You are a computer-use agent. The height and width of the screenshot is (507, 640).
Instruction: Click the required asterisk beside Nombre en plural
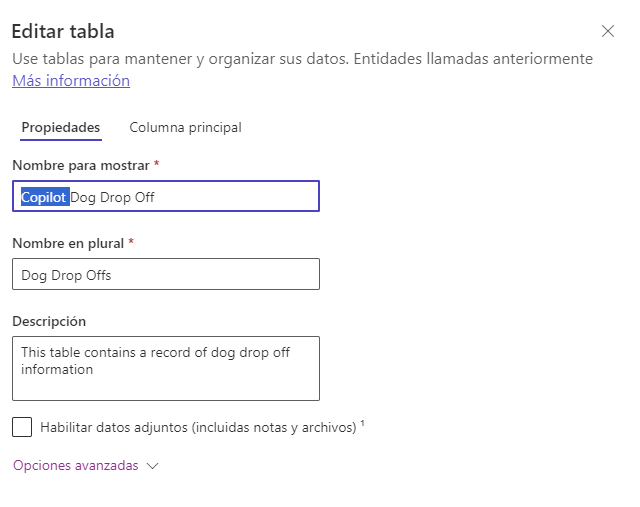(x=131, y=242)
